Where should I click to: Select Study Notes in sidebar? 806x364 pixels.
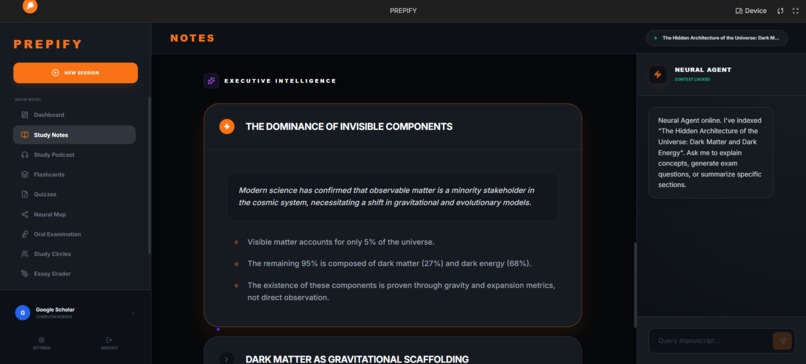[75, 135]
